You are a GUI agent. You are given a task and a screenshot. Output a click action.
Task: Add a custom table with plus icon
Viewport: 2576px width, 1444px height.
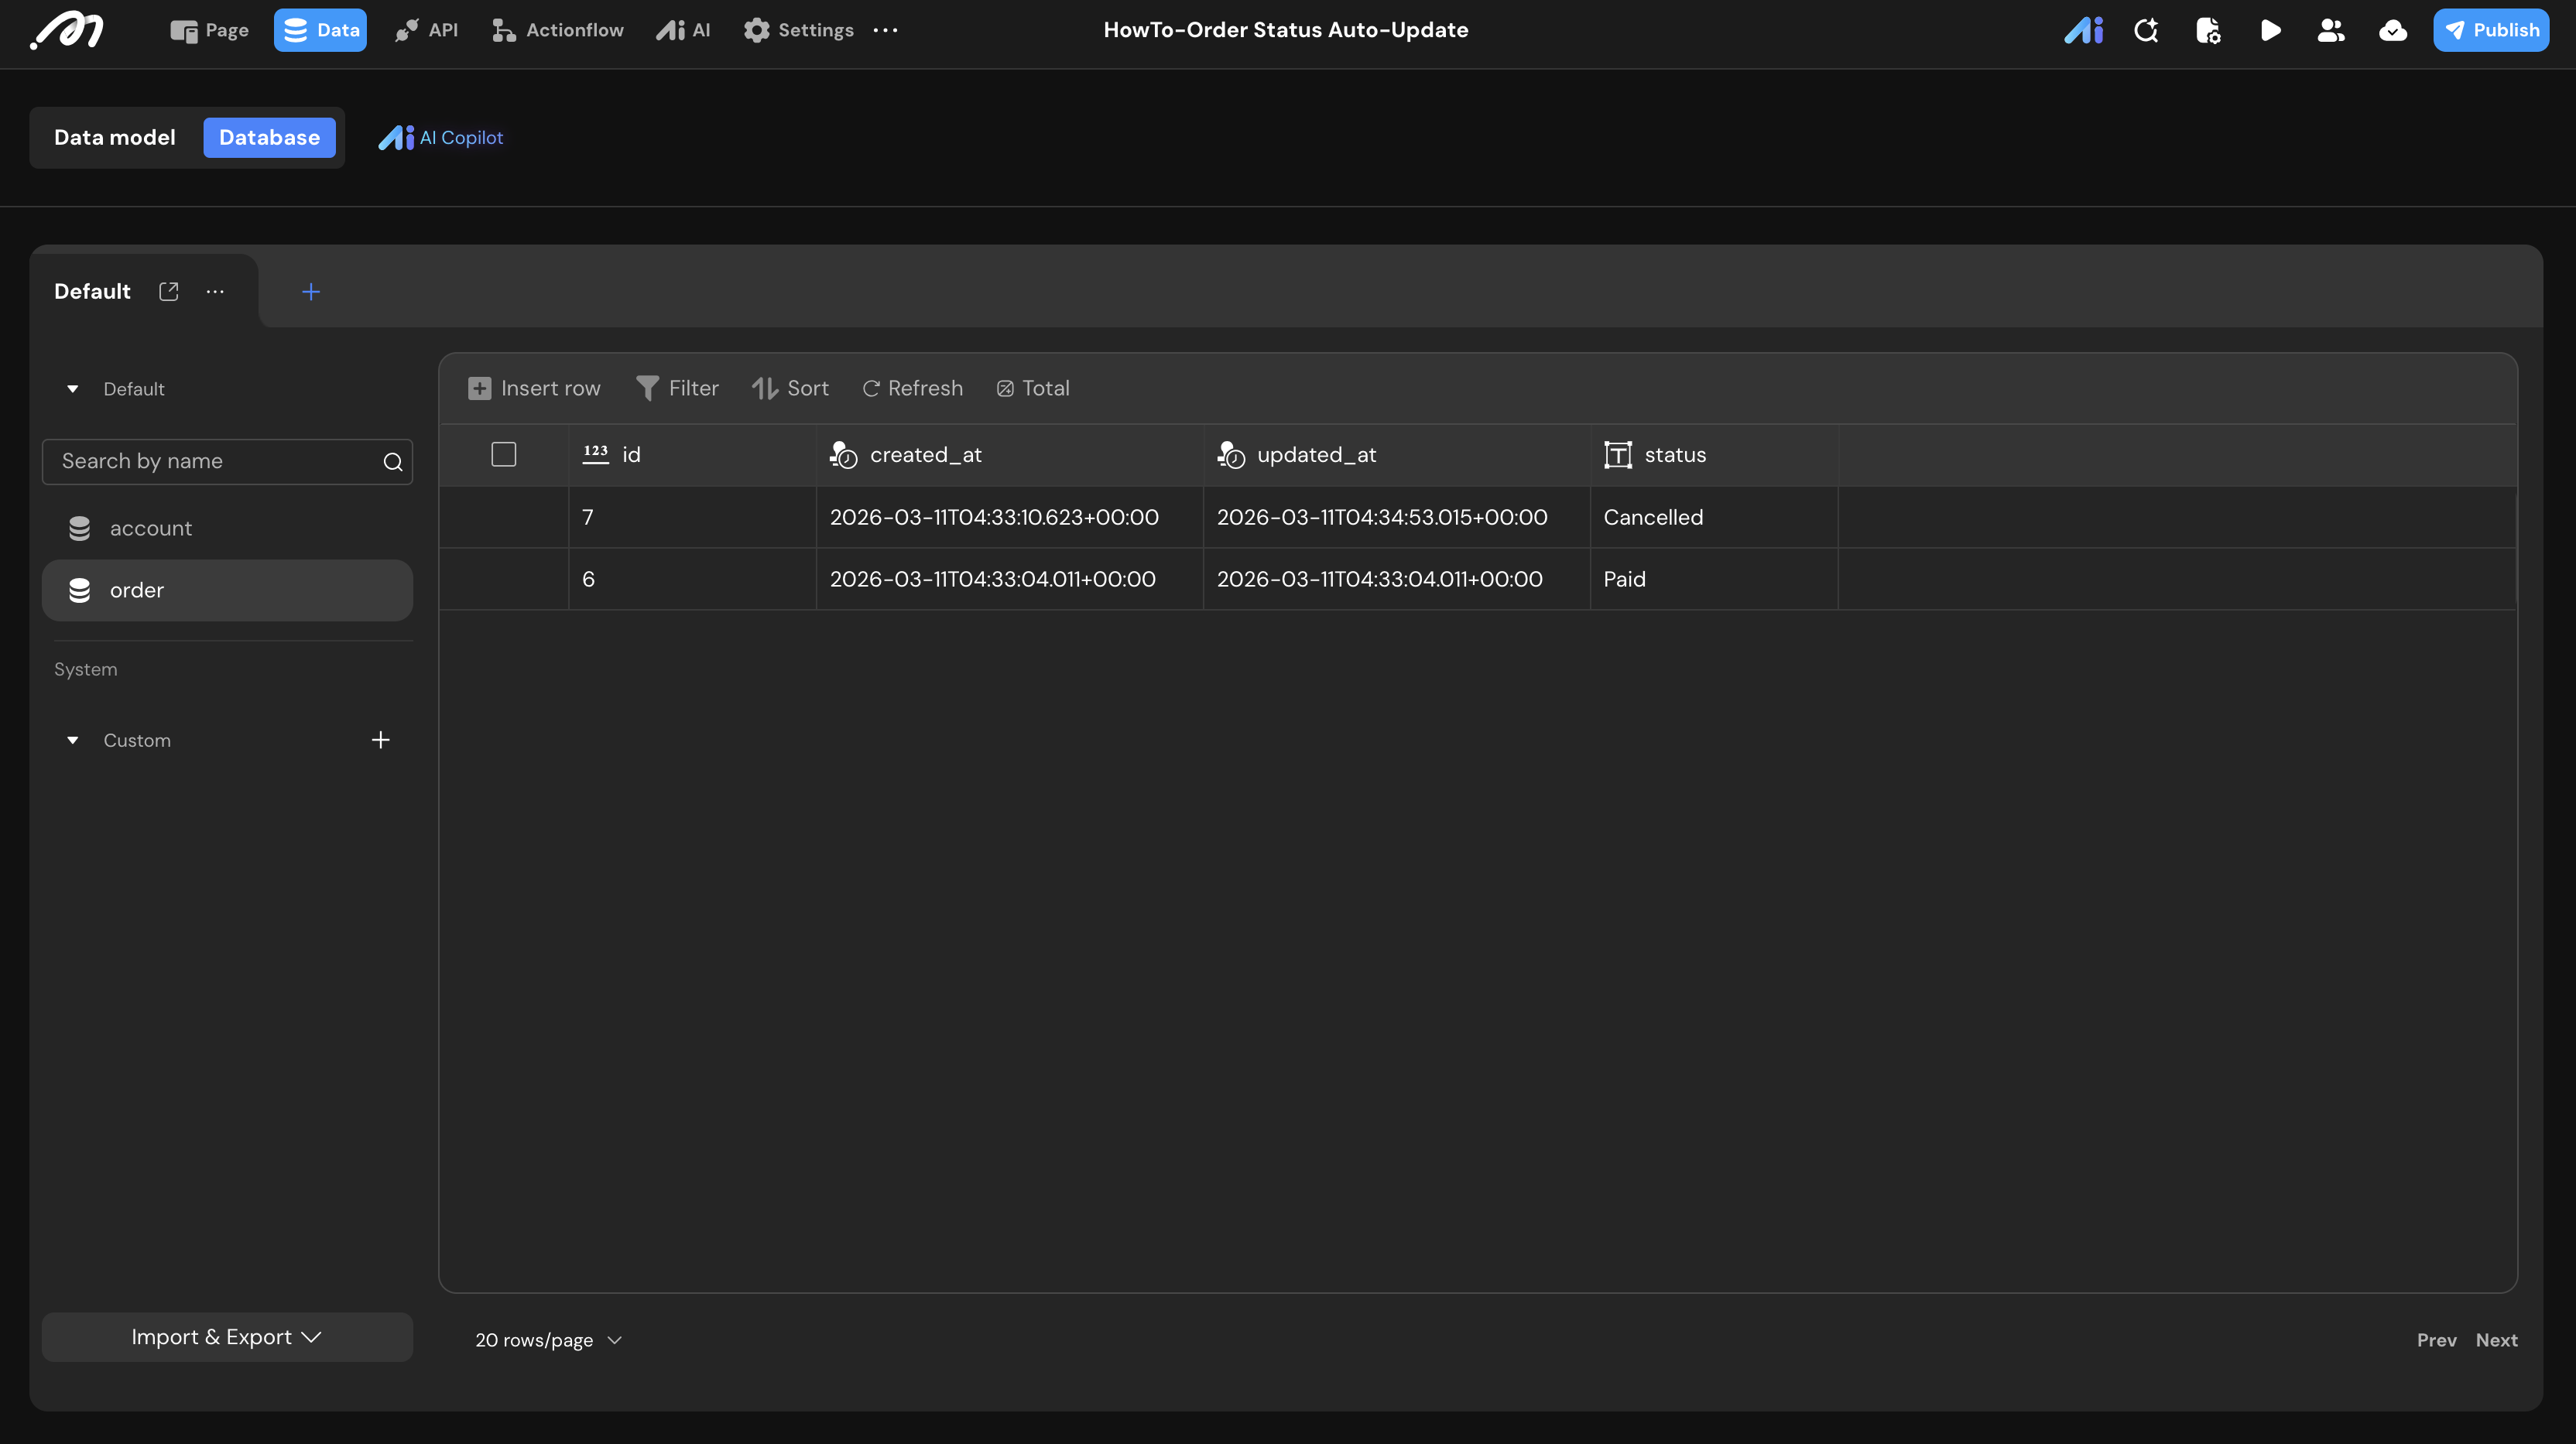click(380, 740)
